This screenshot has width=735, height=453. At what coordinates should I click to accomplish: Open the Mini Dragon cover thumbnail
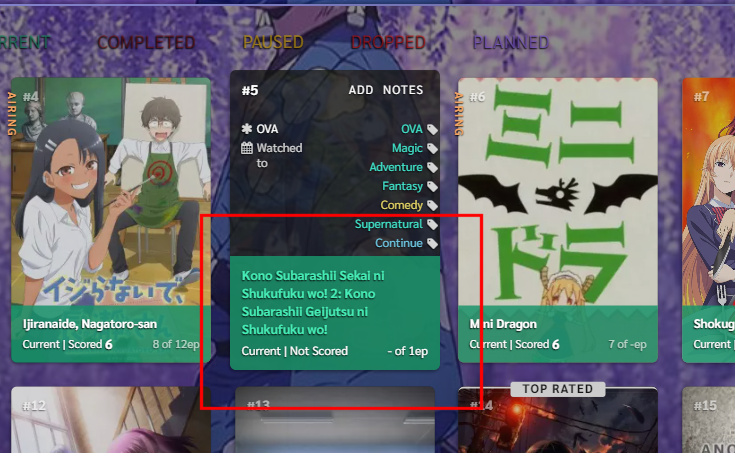click(558, 192)
